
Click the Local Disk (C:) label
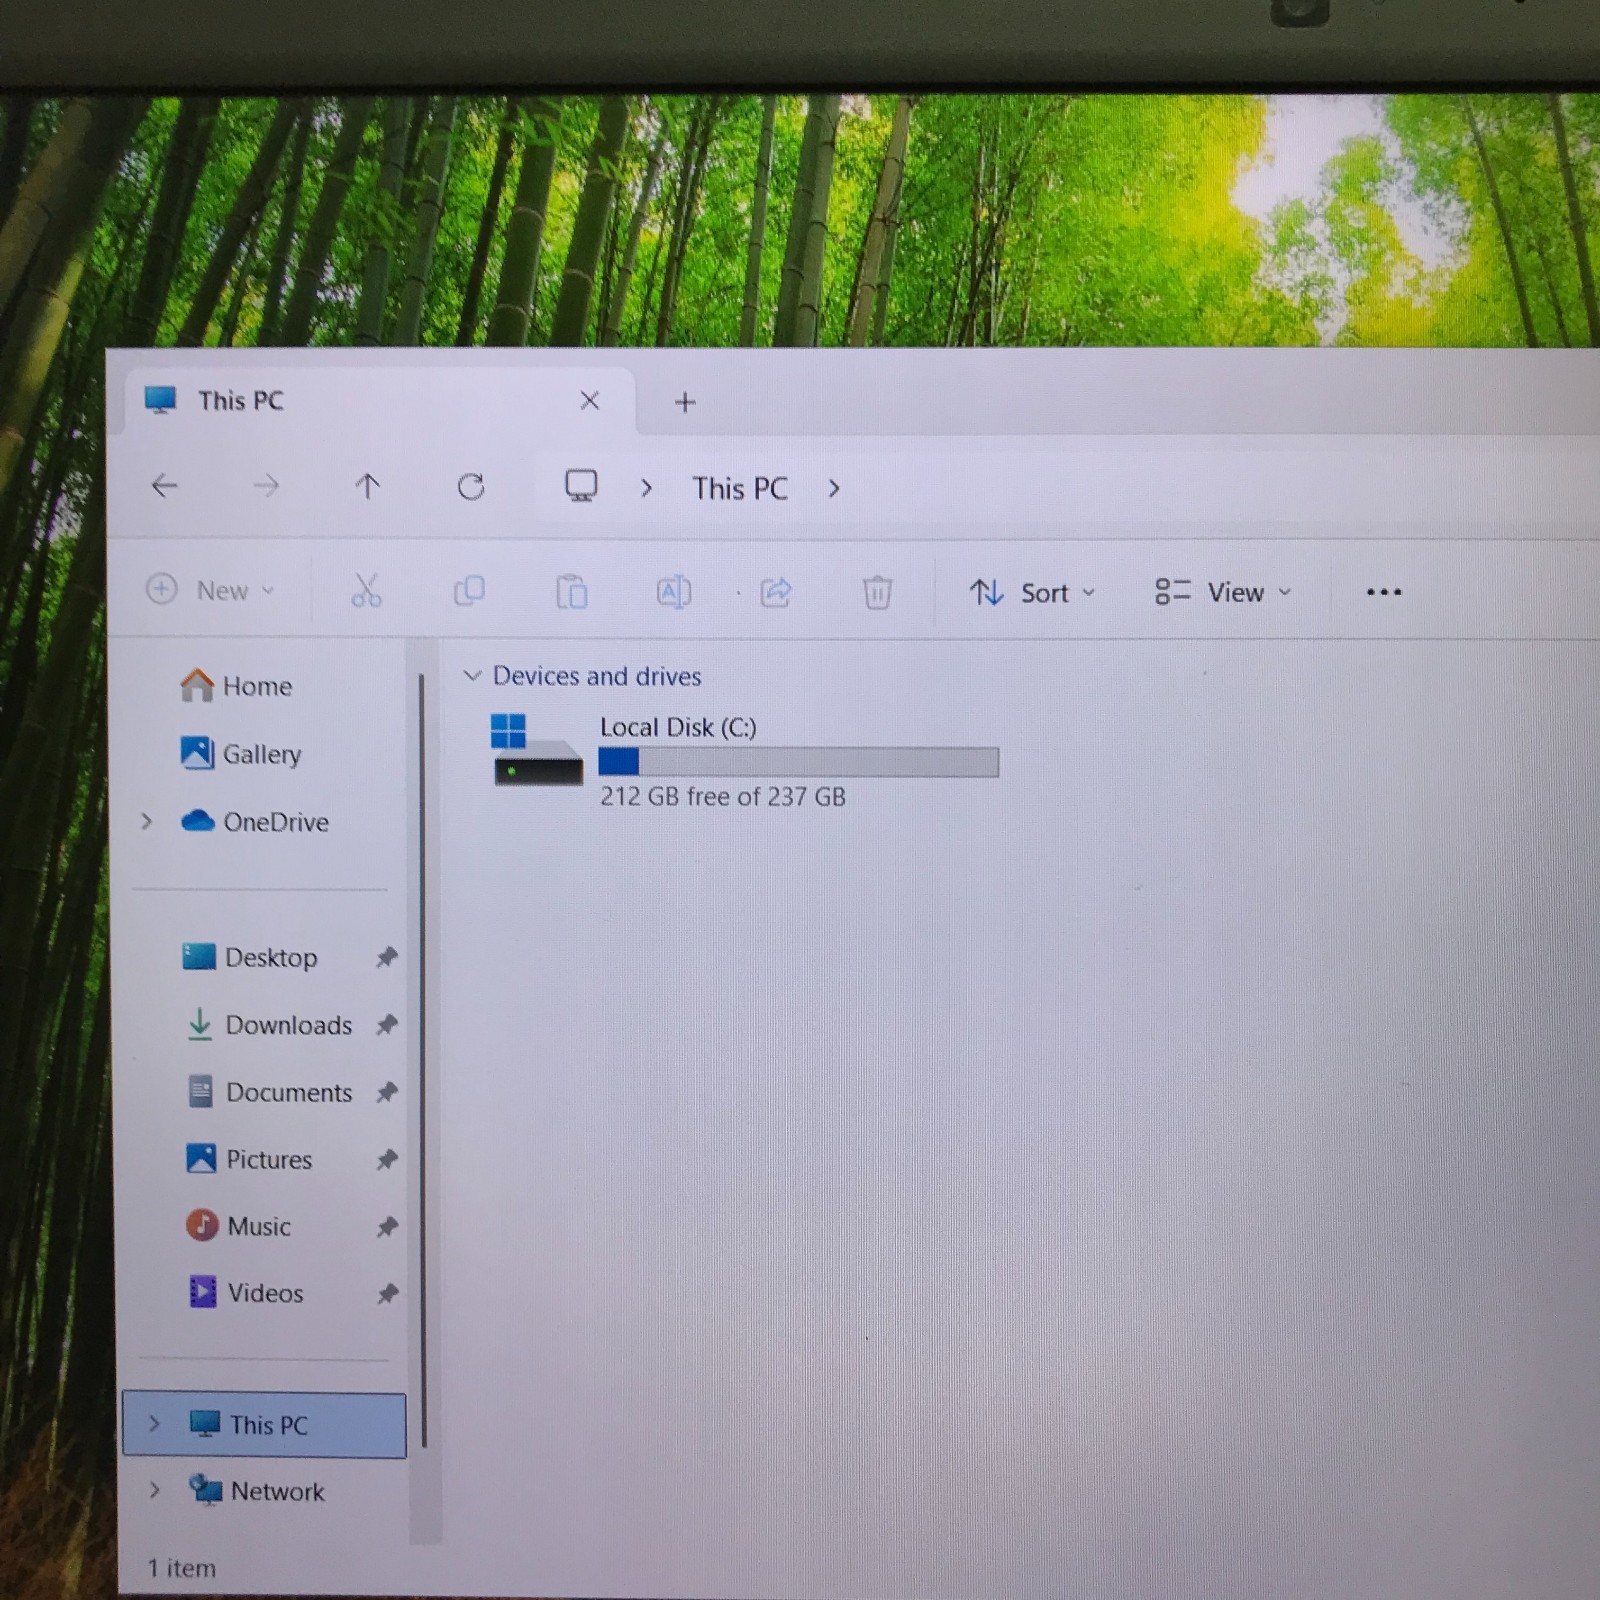tap(678, 727)
